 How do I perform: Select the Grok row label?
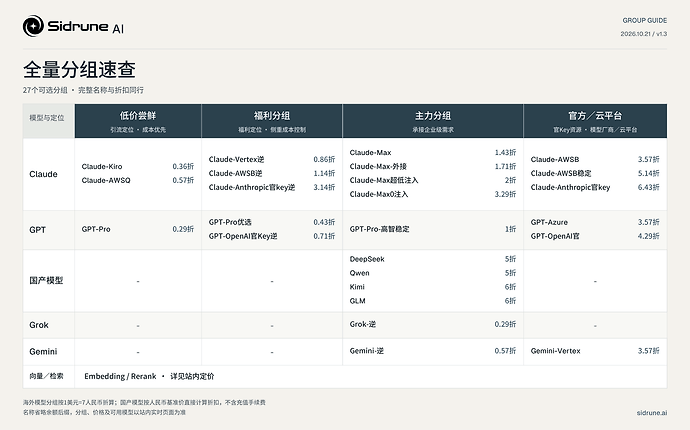click(x=39, y=325)
